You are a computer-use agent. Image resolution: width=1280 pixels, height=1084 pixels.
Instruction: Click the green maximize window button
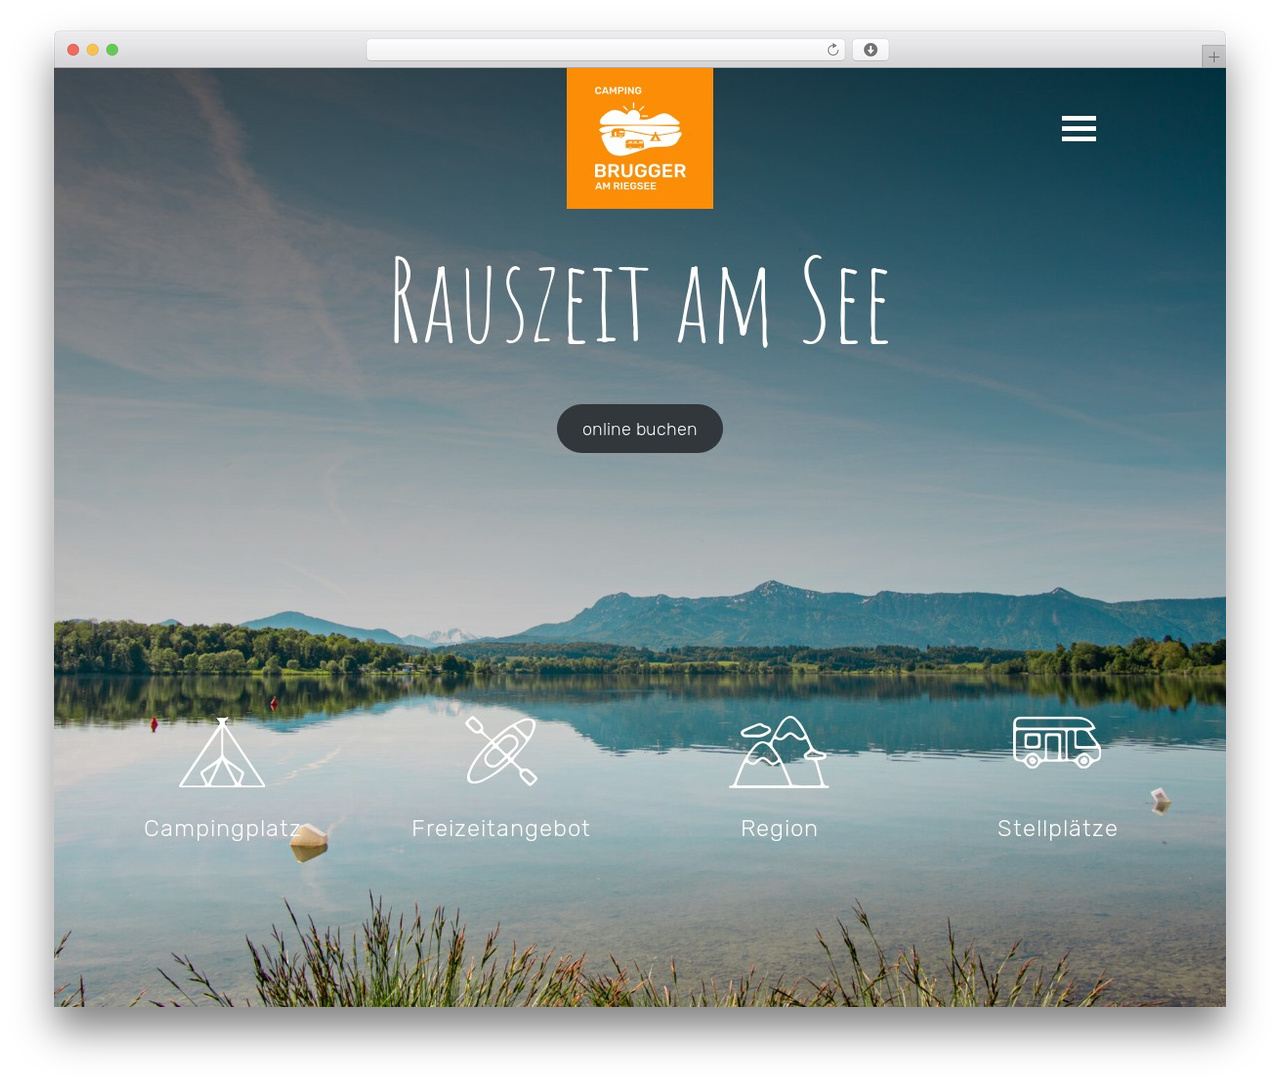(112, 50)
